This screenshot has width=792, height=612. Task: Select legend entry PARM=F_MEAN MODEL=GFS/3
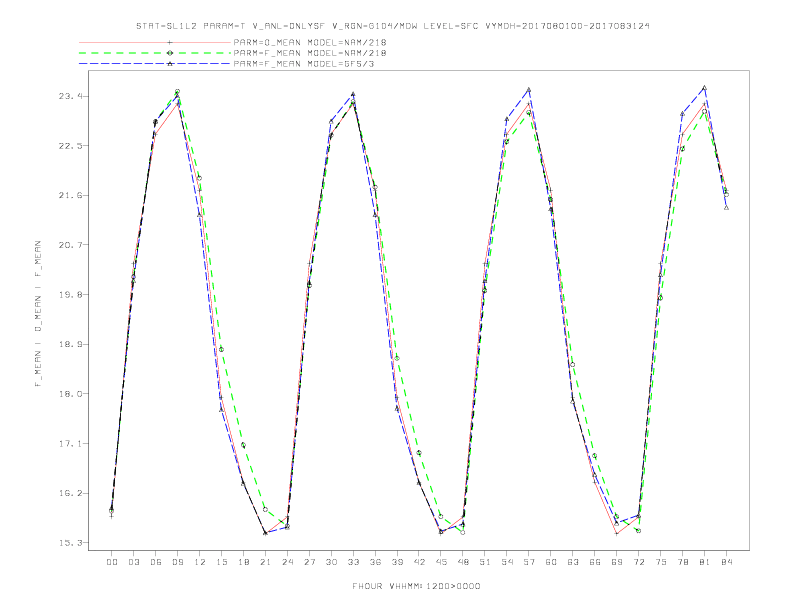pos(304,64)
